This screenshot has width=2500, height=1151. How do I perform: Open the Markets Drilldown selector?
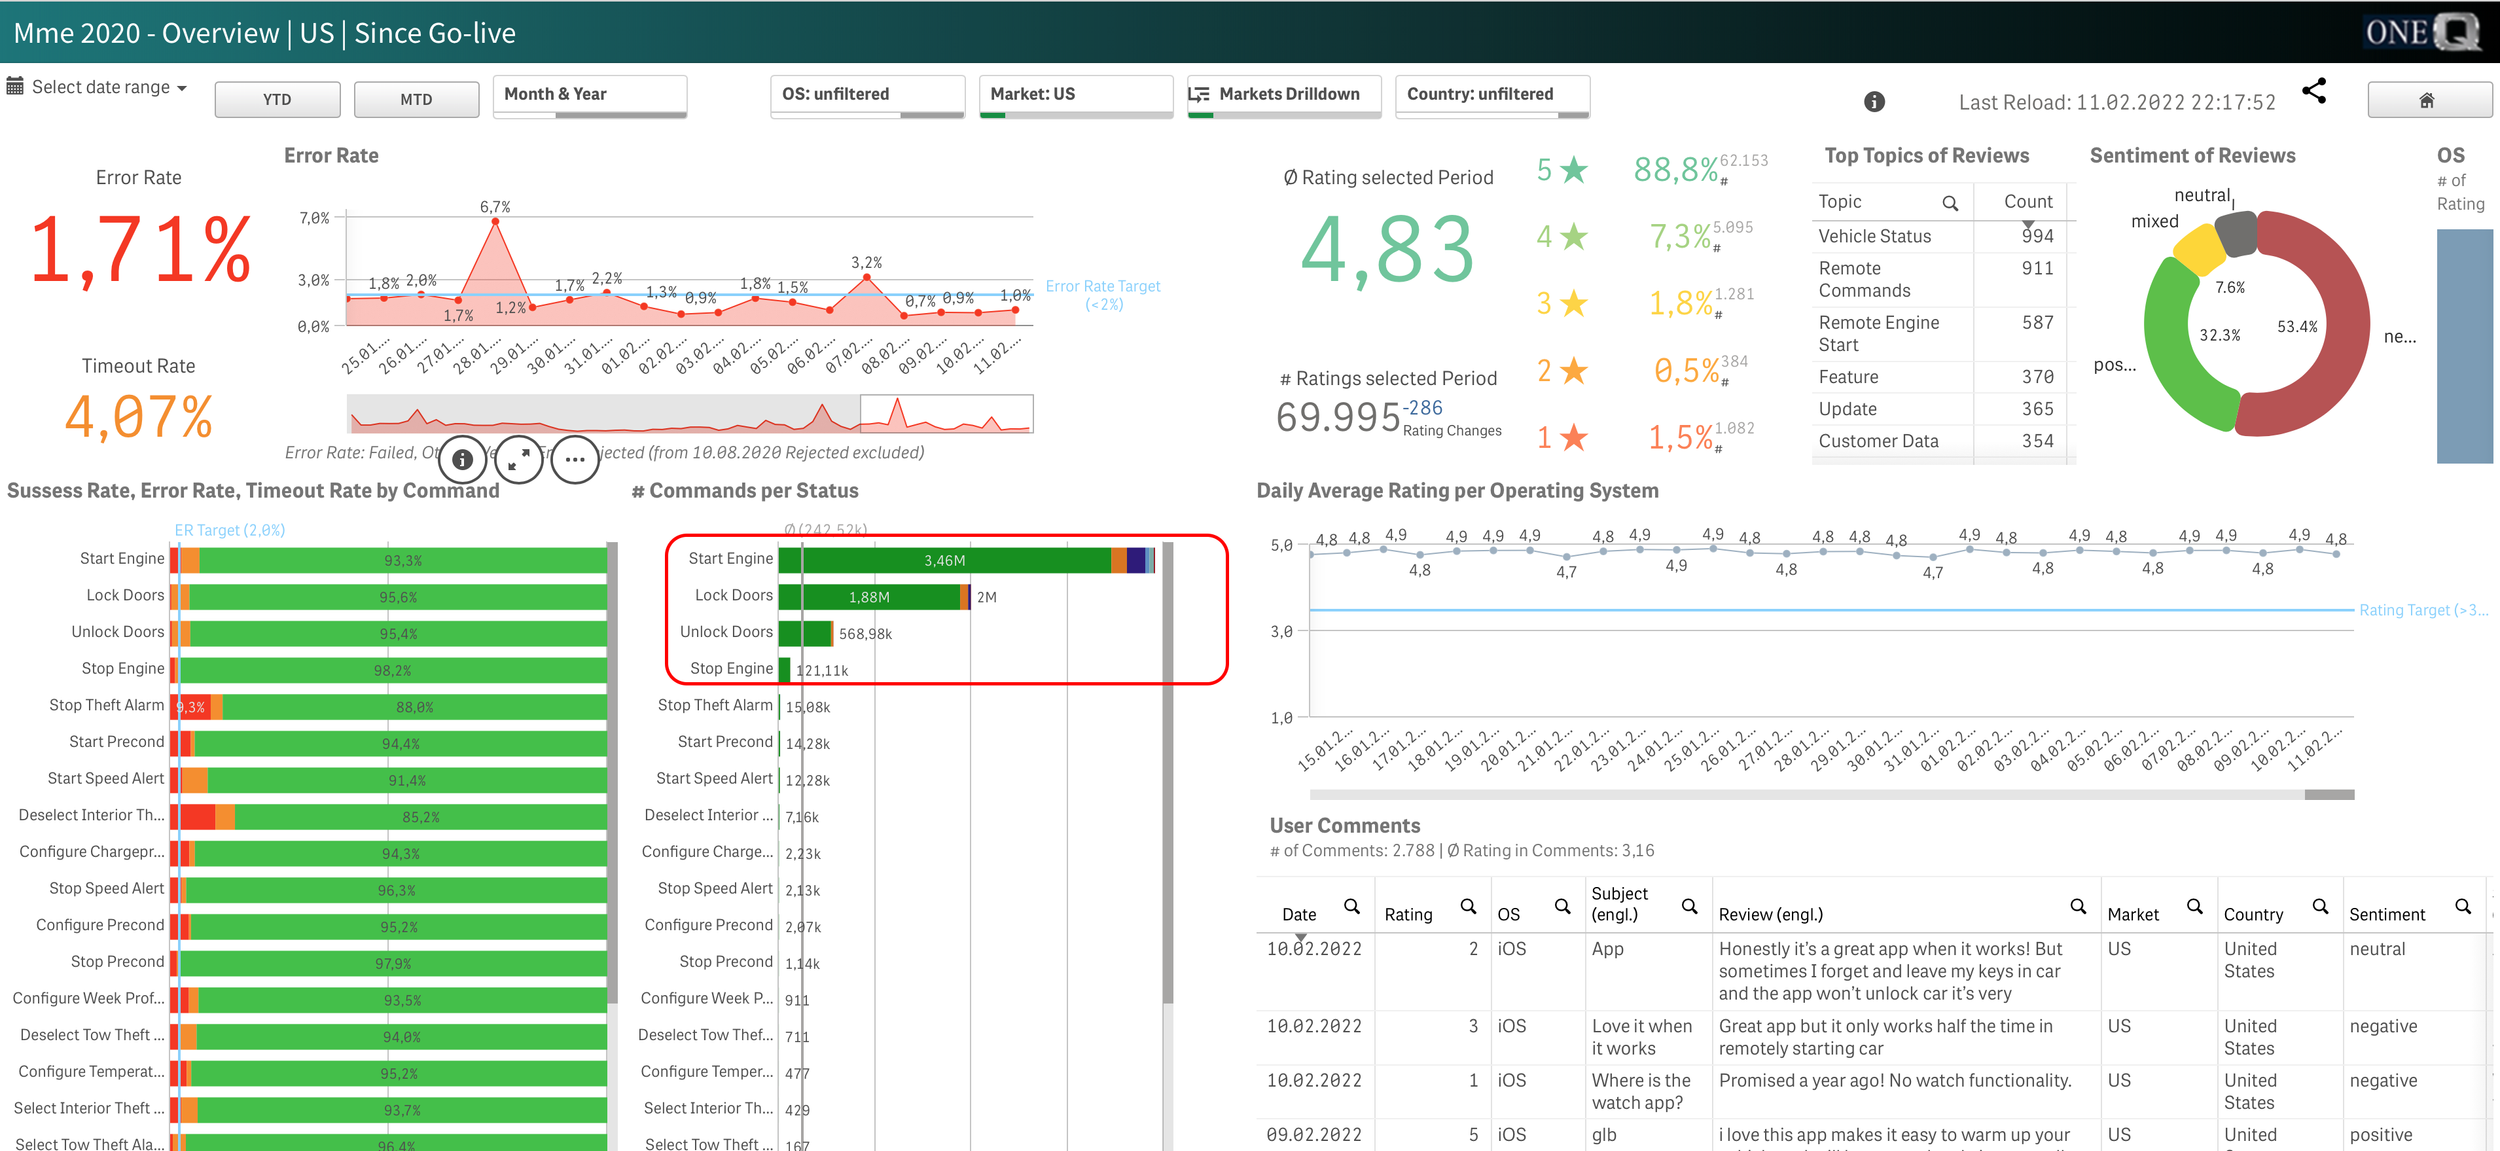tap(1283, 95)
